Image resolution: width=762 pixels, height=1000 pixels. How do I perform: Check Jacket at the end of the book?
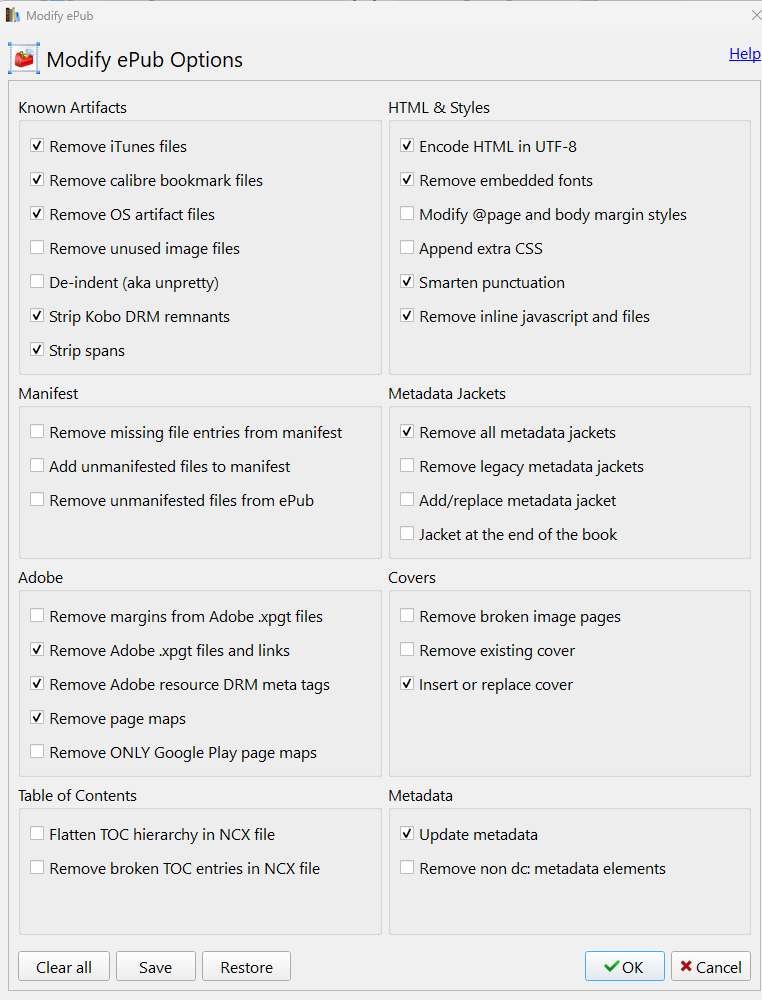[x=407, y=534]
